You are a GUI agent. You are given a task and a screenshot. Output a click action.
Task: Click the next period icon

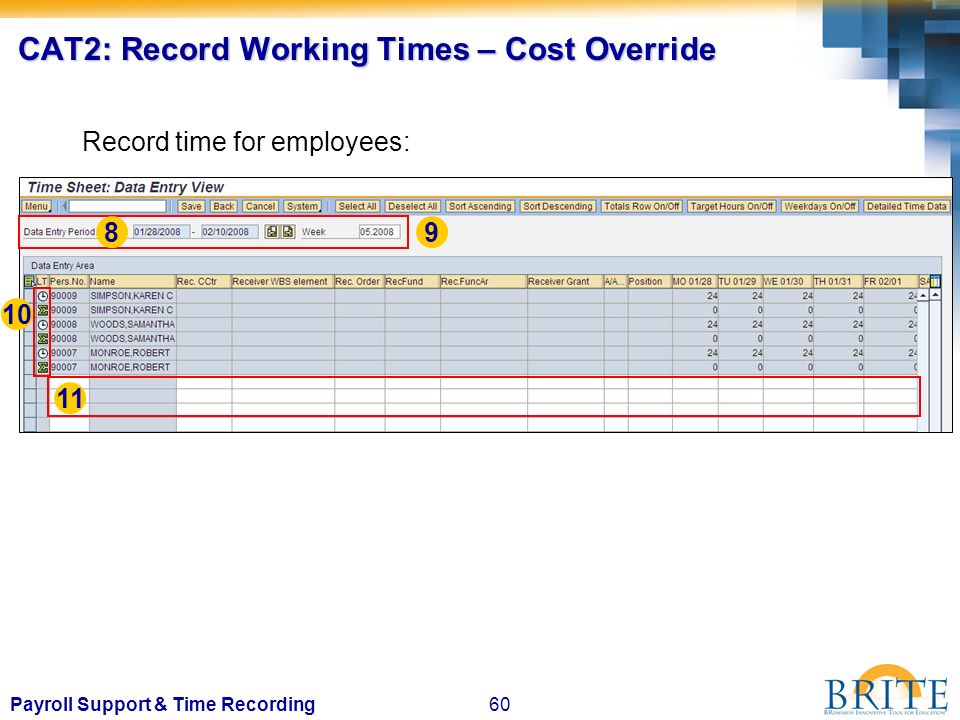point(288,232)
